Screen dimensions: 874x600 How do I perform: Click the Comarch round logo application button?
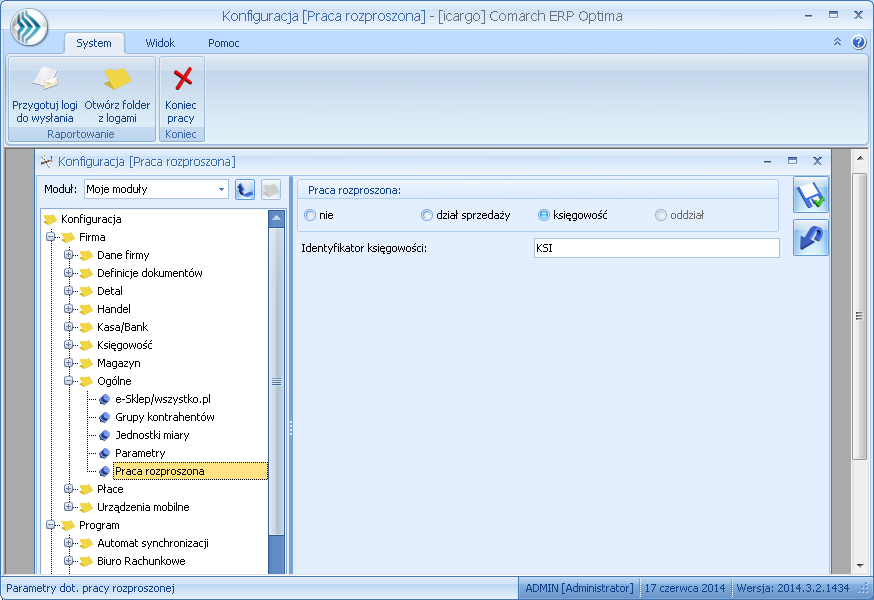click(29, 27)
